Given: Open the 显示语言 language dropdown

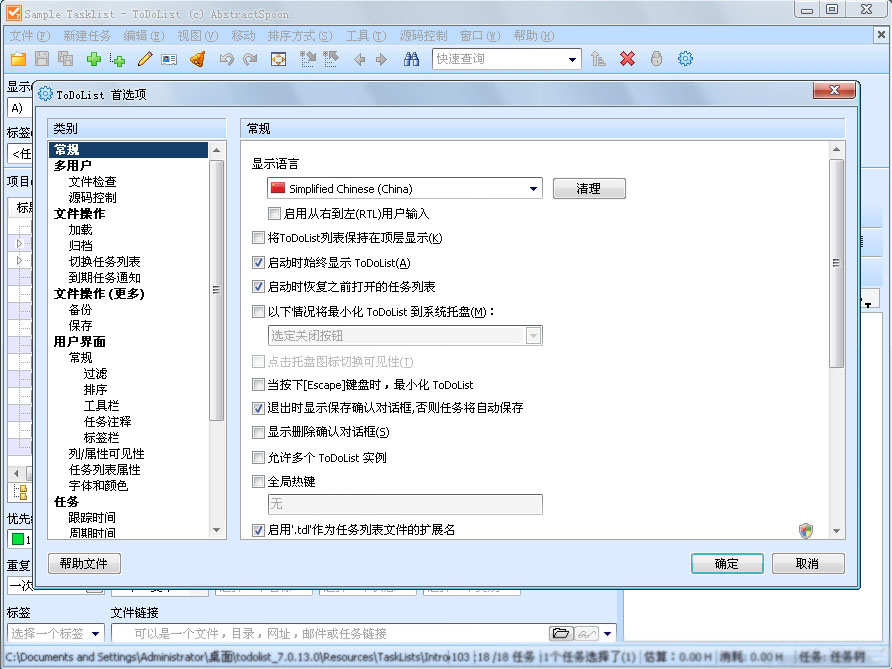Looking at the screenshot, I should [531, 188].
